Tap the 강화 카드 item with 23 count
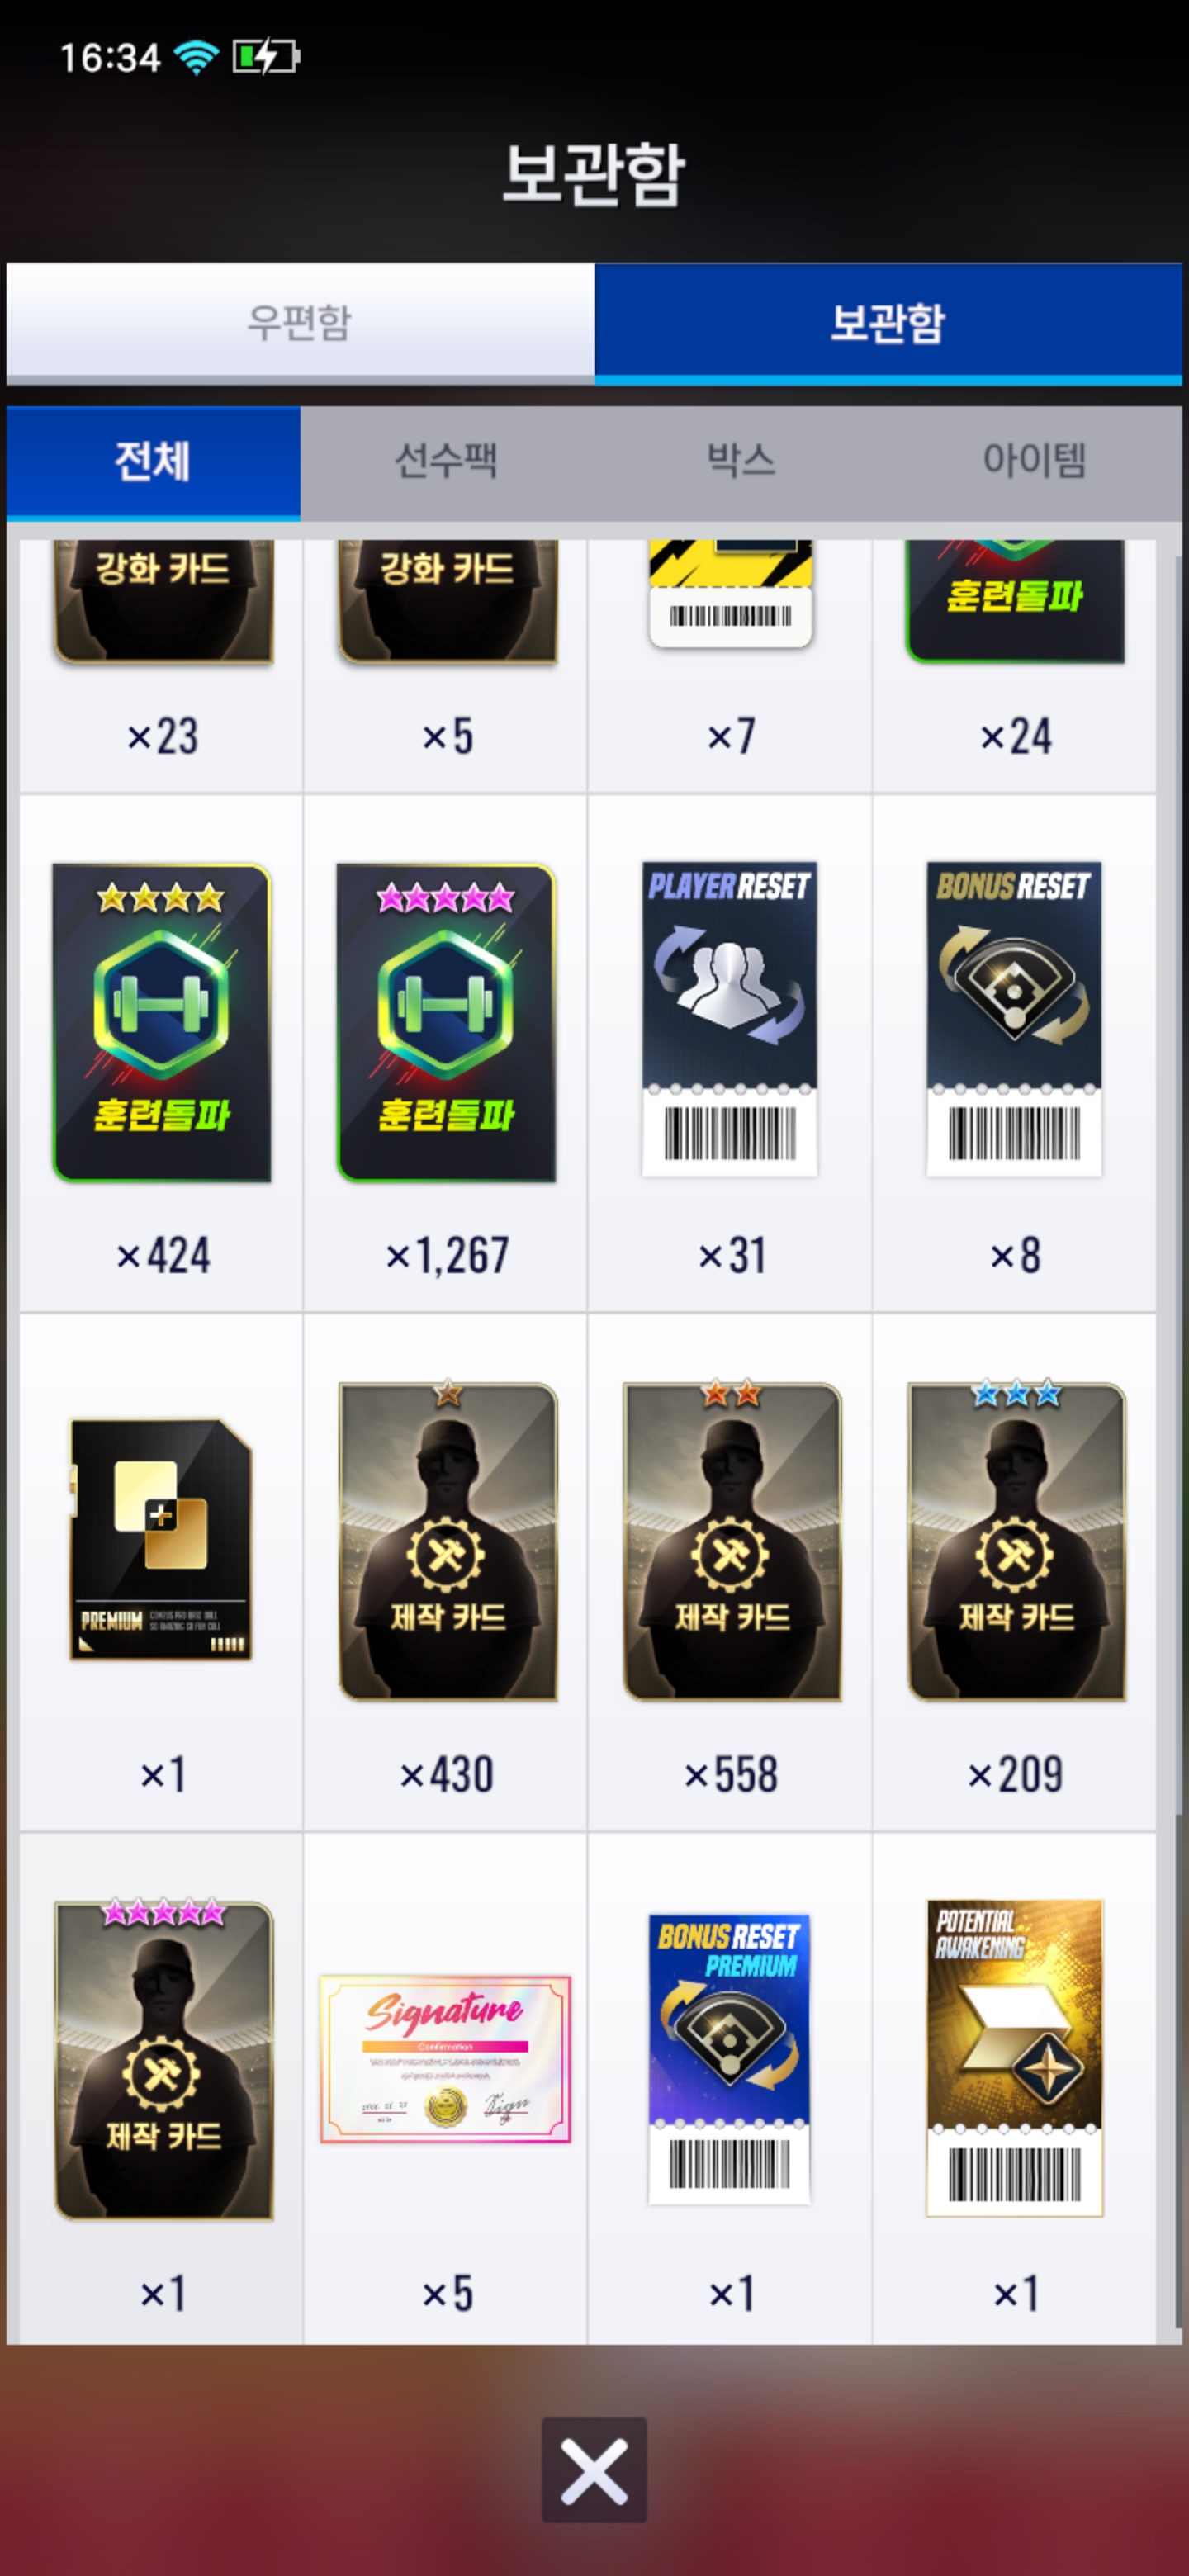Screen dimensions: 1189x2576 163,602
